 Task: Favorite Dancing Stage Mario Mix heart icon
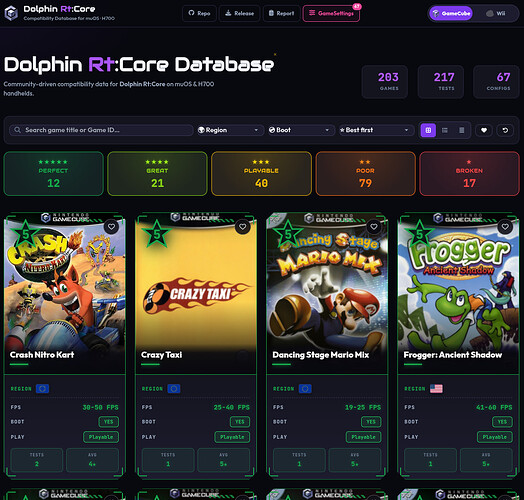pos(374,227)
